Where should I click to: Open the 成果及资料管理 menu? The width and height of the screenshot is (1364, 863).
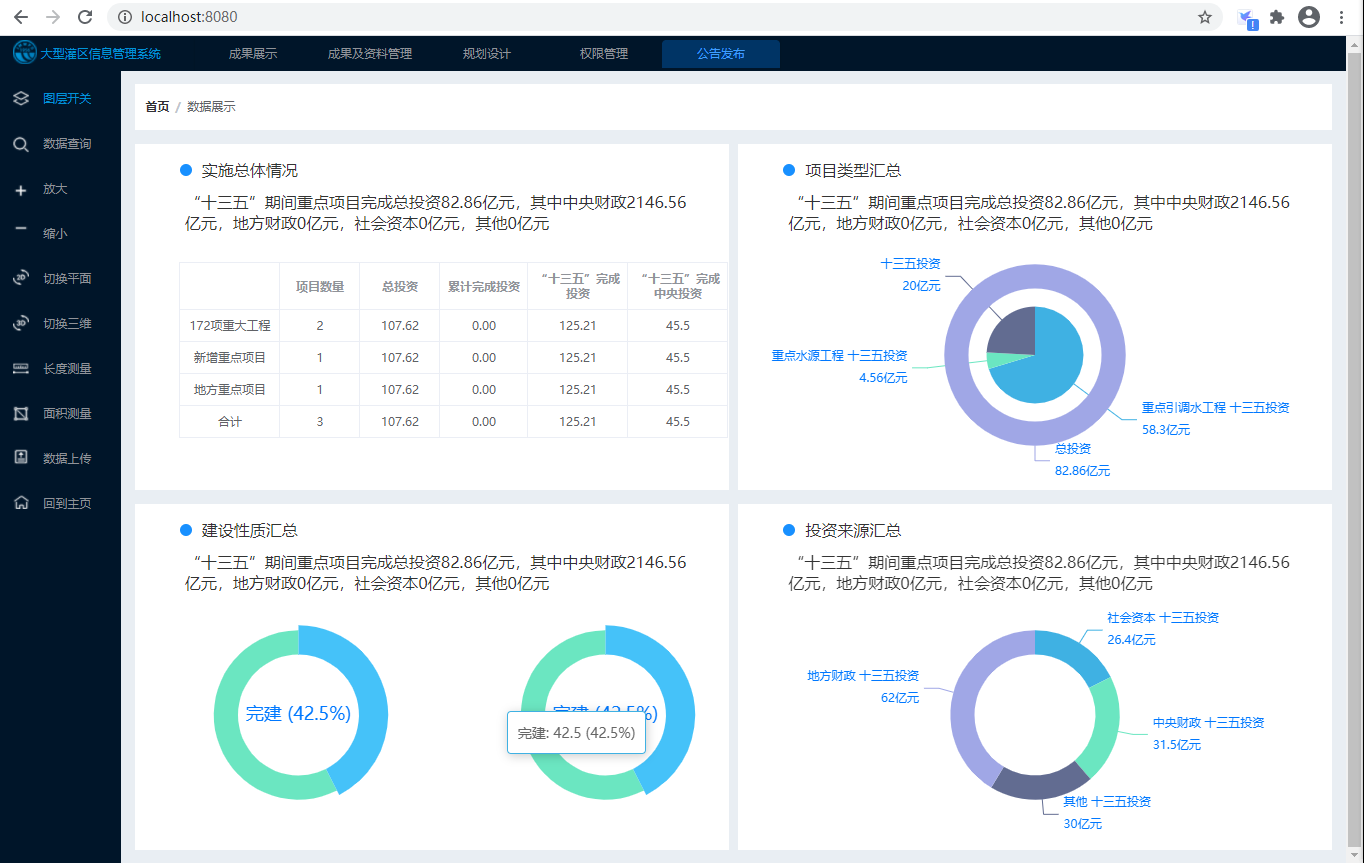pos(370,54)
